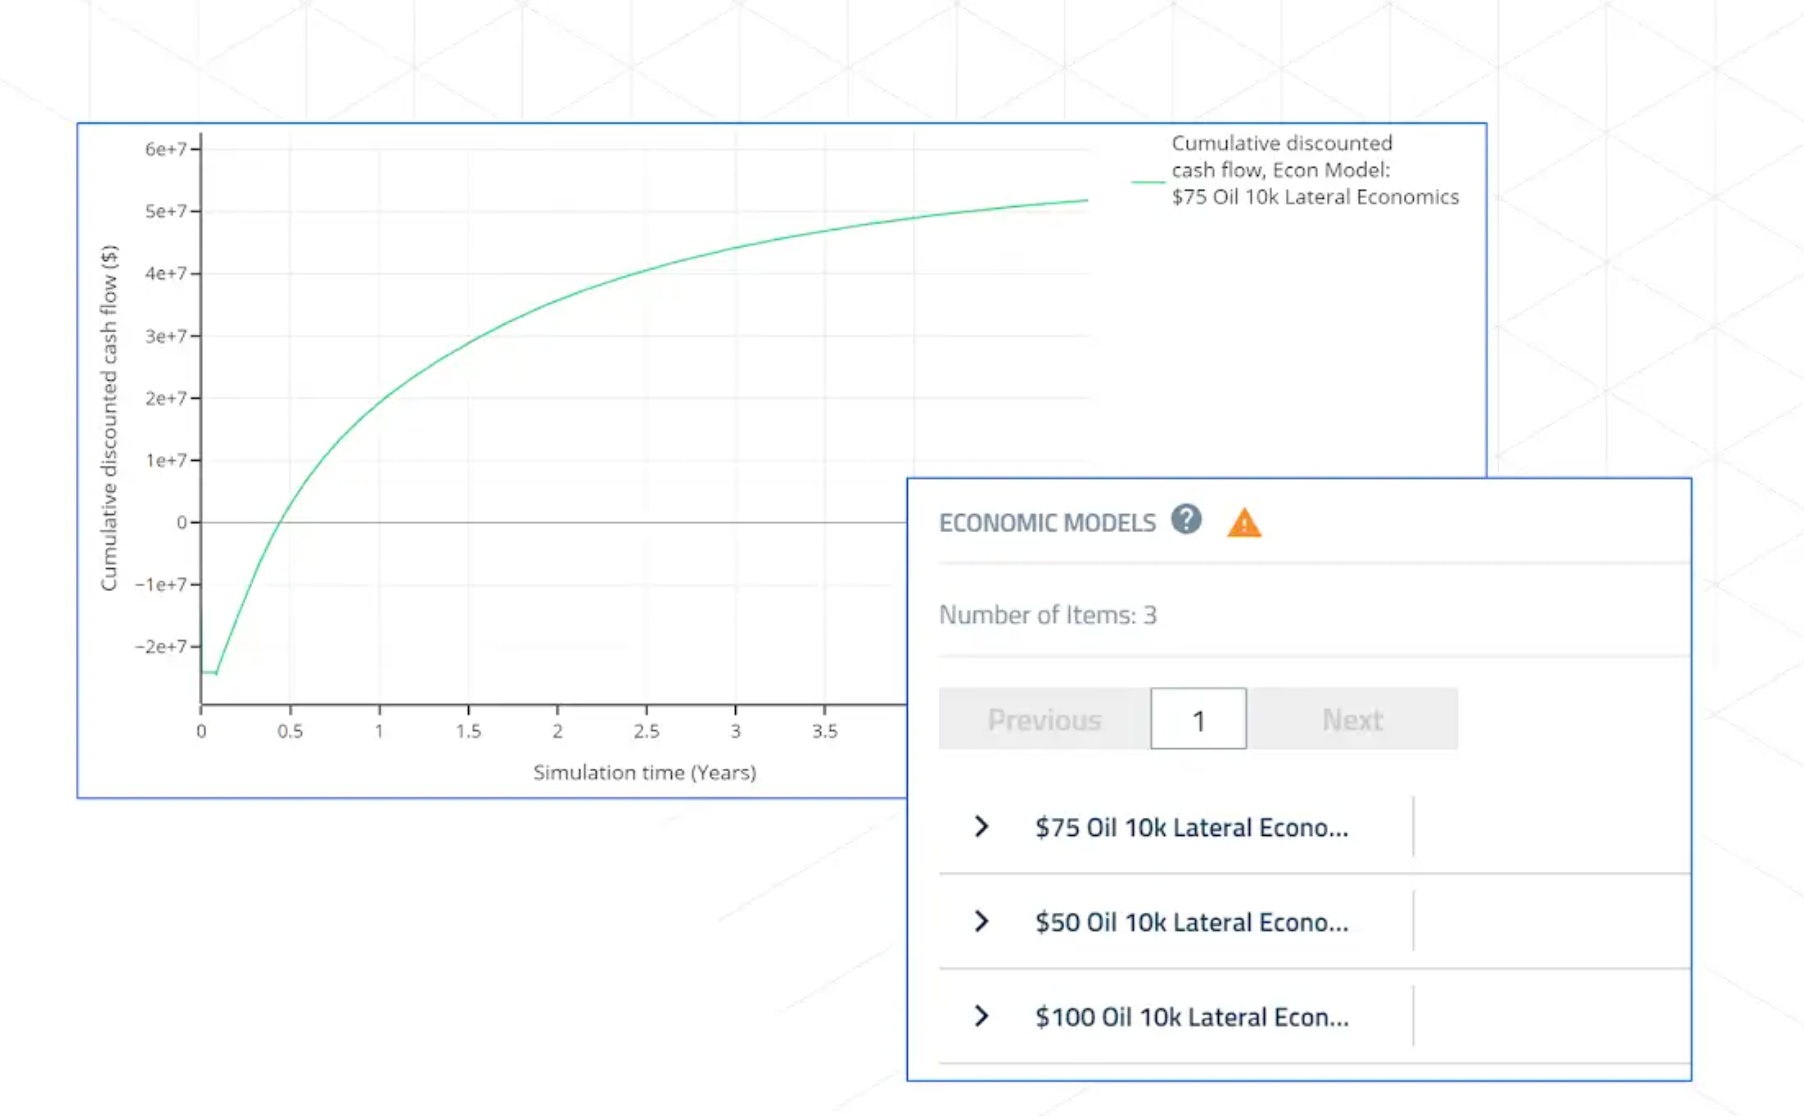Click the Previous page button
This screenshot has height=1116, width=1804.
(1044, 719)
